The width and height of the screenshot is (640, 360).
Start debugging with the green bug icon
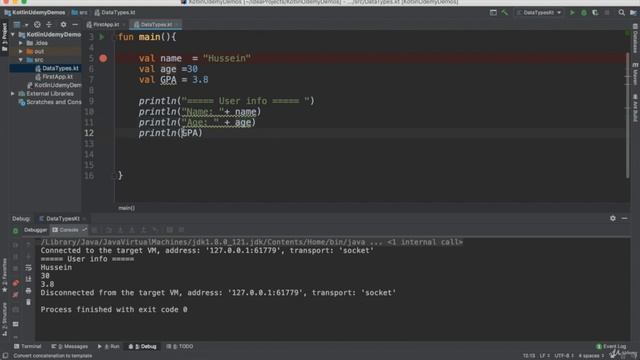coord(584,13)
